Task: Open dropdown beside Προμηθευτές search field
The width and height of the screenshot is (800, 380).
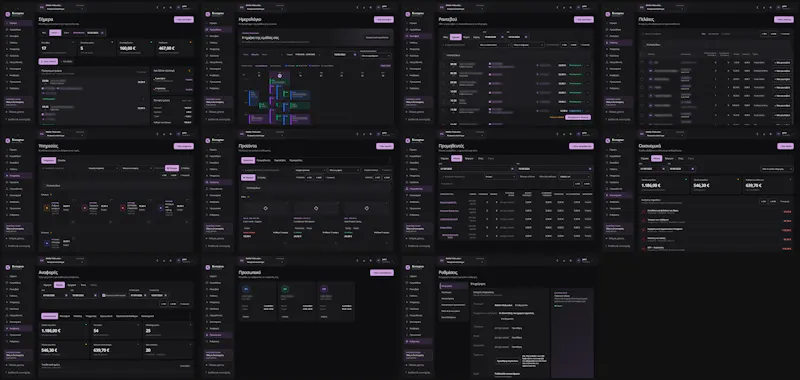Action: click(x=501, y=176)
